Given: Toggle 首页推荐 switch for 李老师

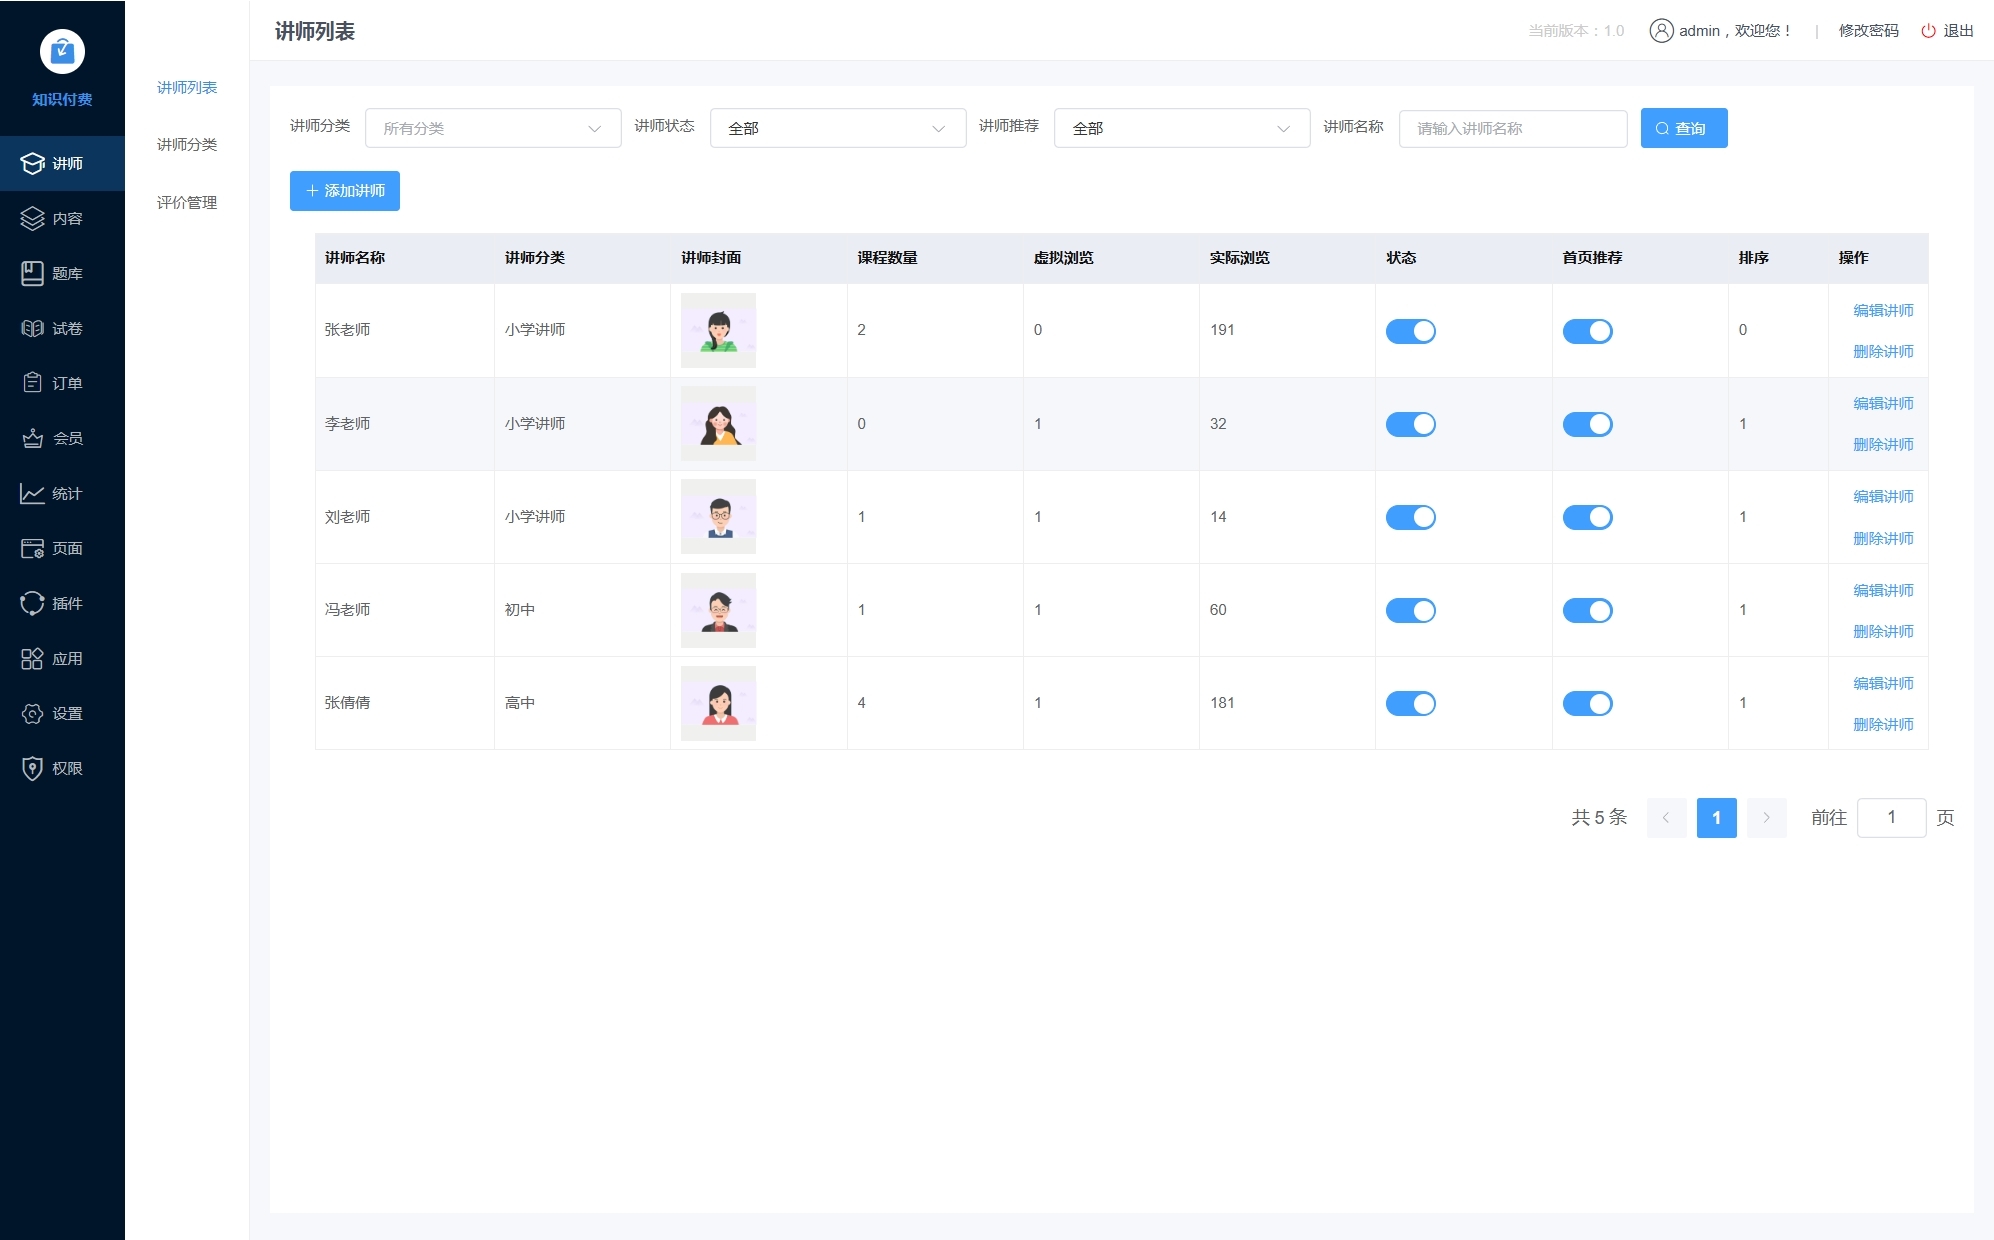Looking at the screenshot, I should 1587,424.
